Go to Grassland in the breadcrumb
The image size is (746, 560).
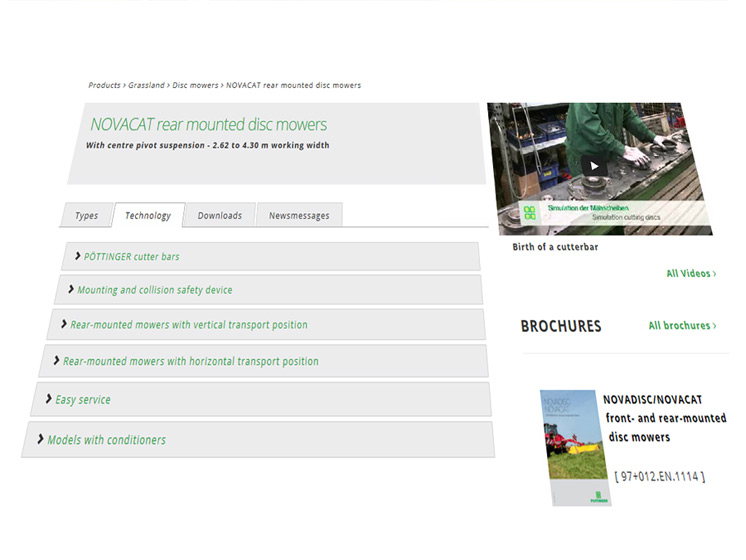click(x=146, y=85)
